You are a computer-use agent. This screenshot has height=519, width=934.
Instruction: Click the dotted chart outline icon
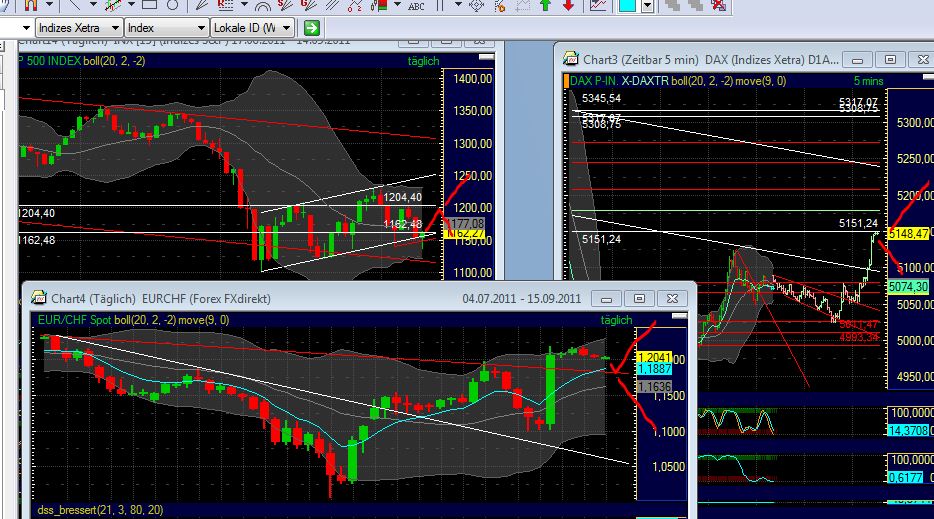coord(522,5)
